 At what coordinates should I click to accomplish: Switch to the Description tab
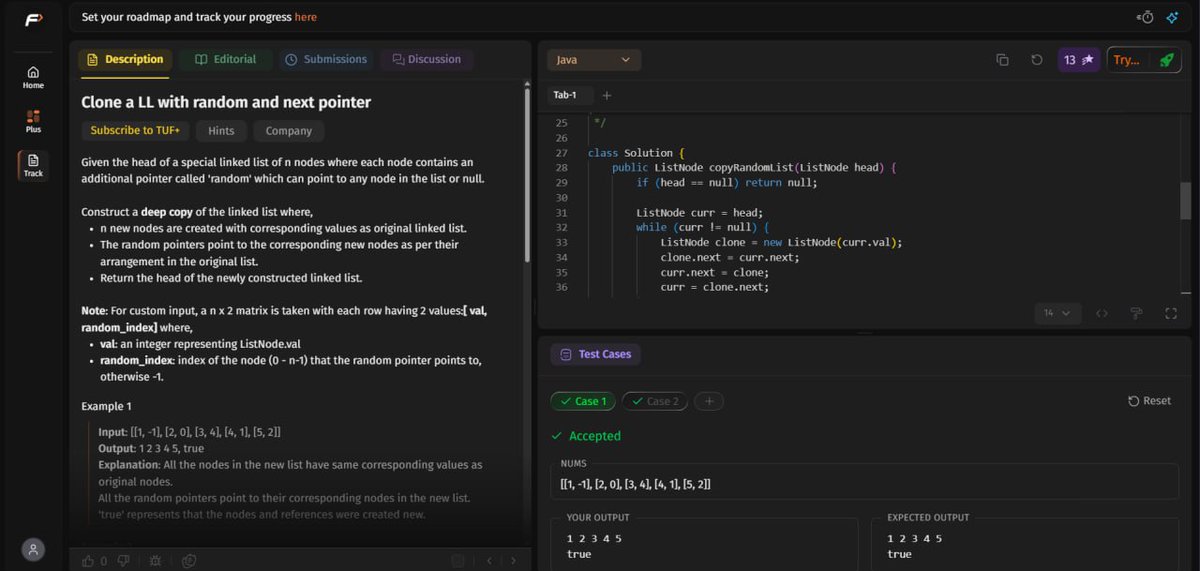pyautogui.click(x=125, y=60)
